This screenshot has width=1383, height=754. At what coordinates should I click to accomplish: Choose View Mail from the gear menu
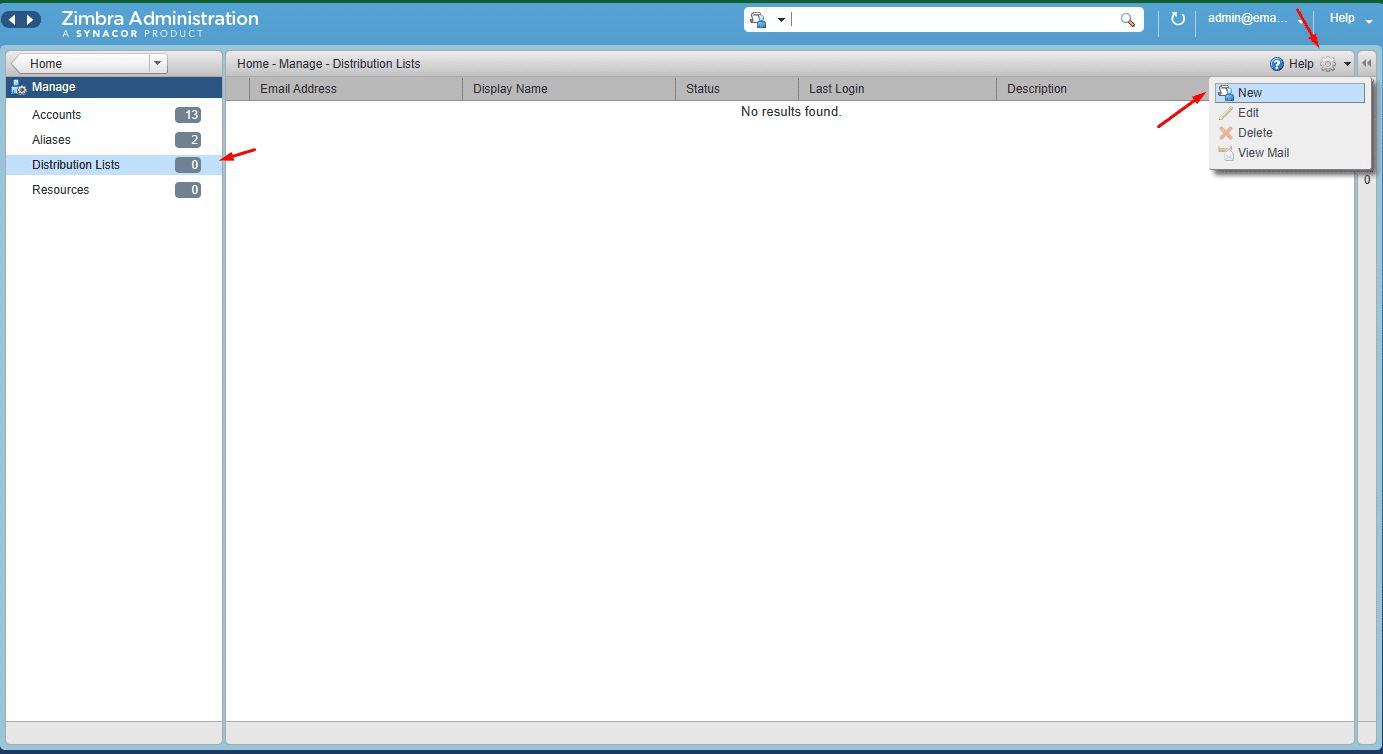click(1289, 153)
